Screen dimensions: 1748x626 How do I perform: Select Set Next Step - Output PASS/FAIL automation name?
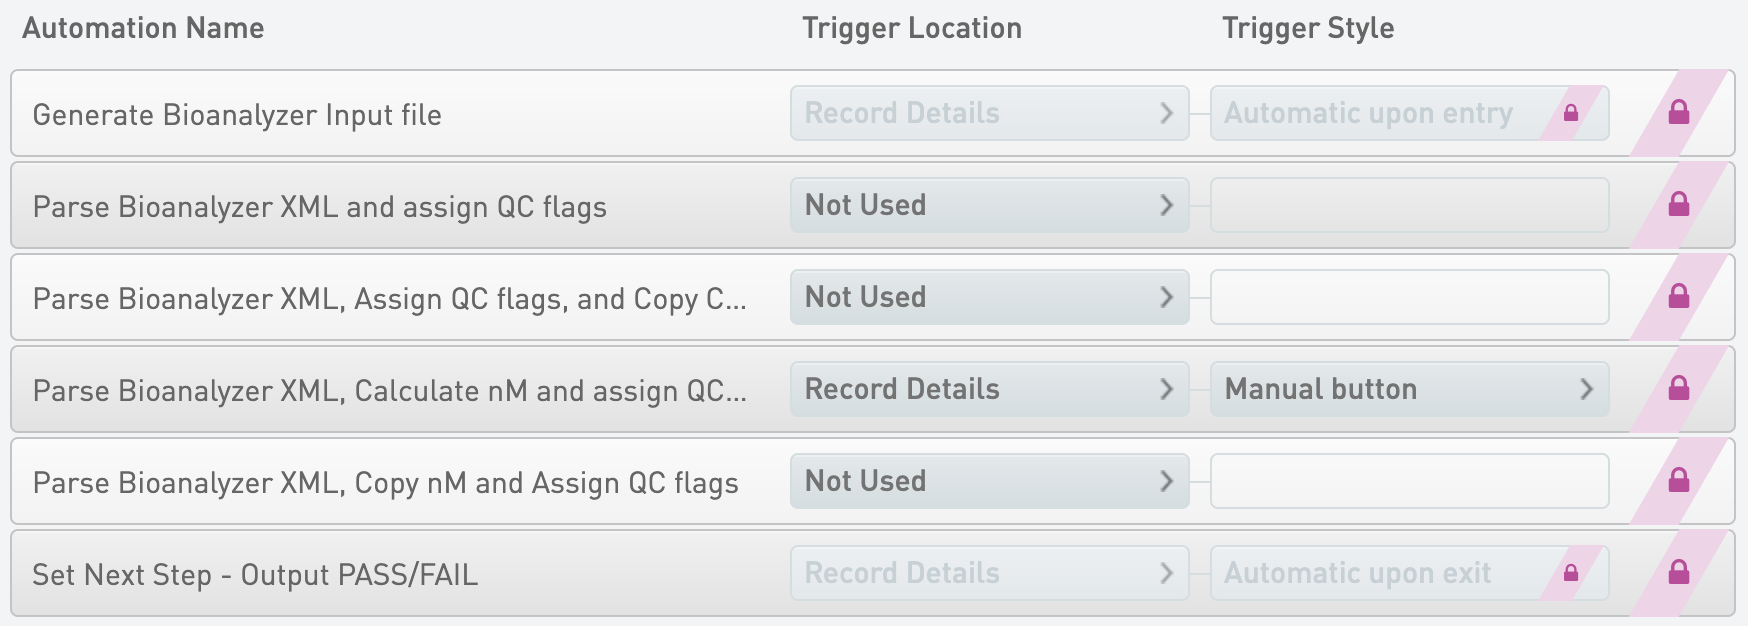click(255, 575)
